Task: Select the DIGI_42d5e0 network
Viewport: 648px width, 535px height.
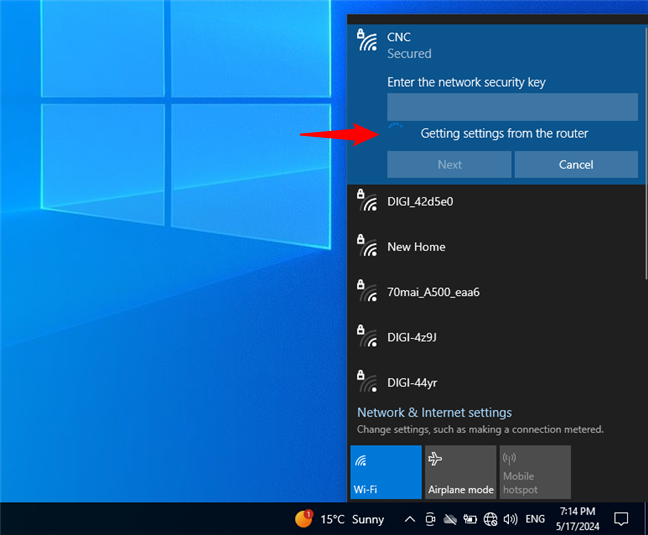Action: [x=496, y=202]
